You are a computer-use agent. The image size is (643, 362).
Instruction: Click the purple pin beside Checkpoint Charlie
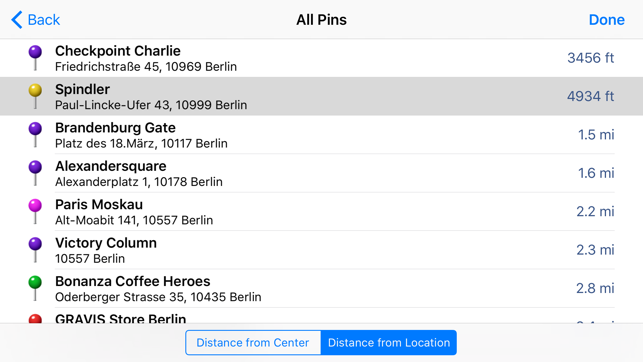coord(35,58)
